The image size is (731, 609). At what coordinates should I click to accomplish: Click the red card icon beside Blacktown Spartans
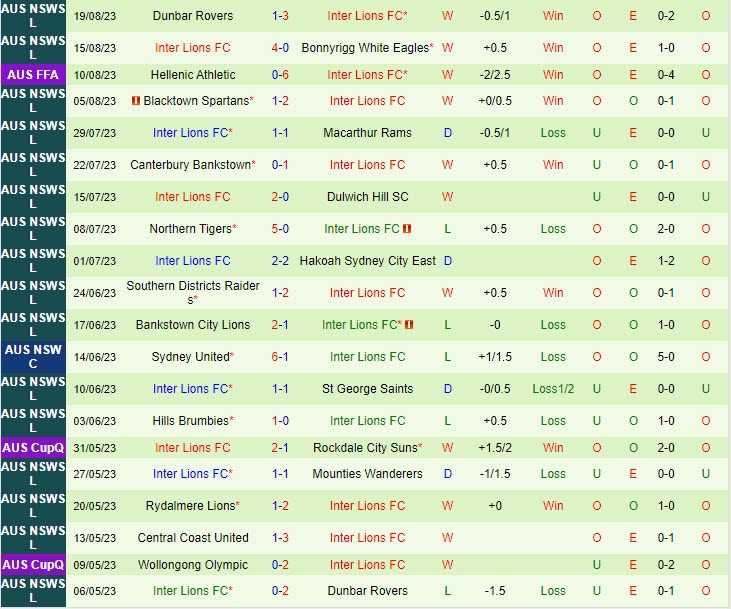pos(136,101)
